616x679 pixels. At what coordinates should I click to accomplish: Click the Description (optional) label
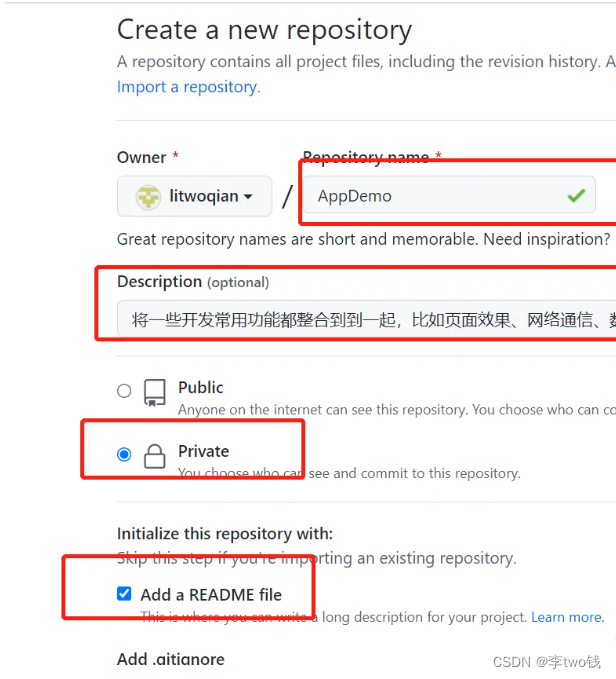tap(193, 282)
